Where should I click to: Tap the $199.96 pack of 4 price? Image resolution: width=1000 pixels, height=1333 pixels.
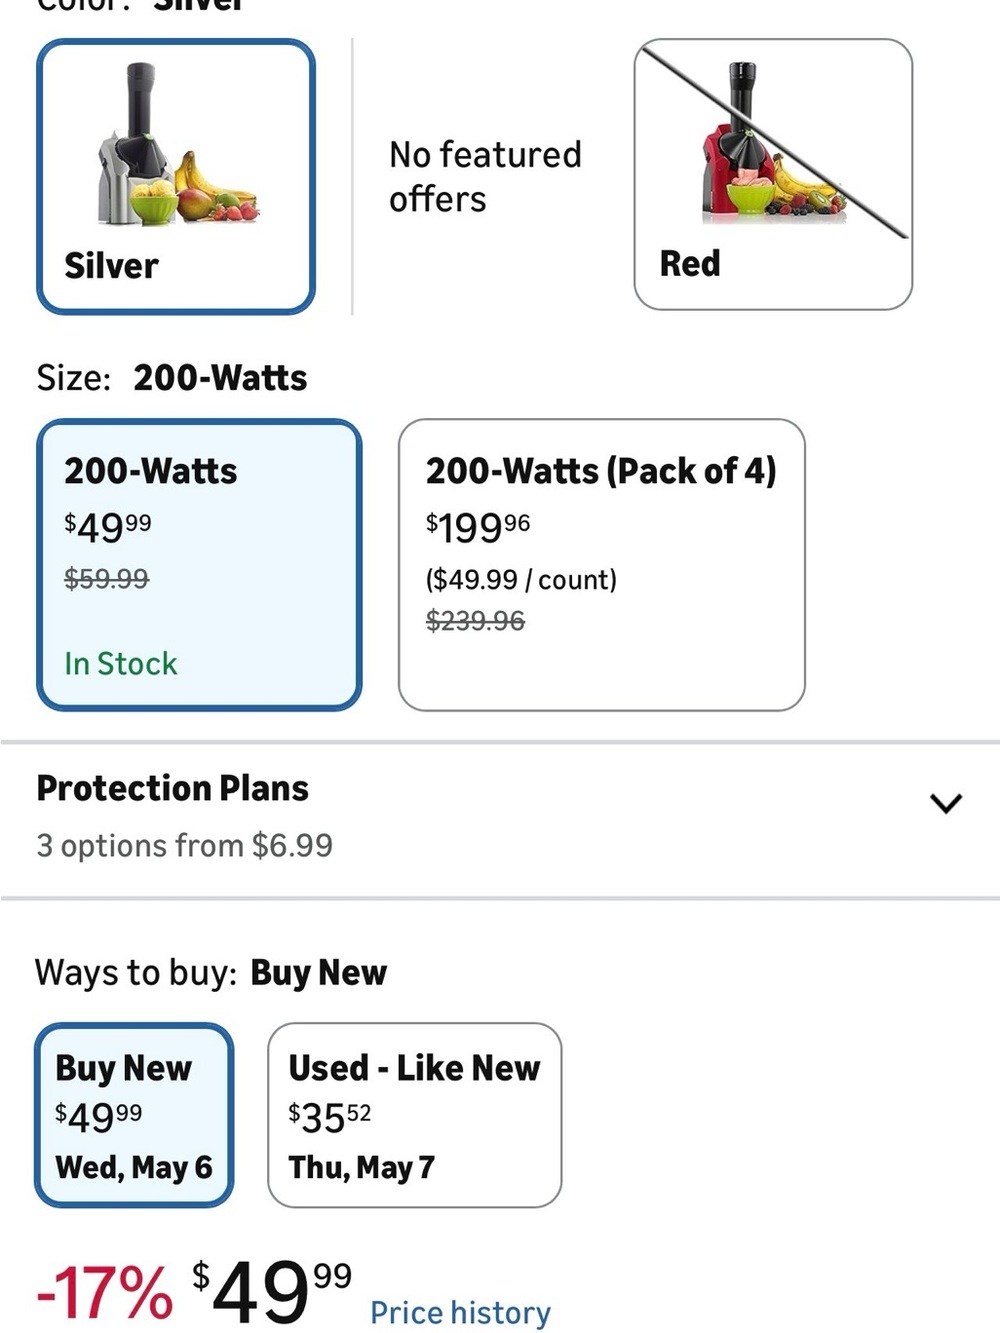tap(478, 526)
